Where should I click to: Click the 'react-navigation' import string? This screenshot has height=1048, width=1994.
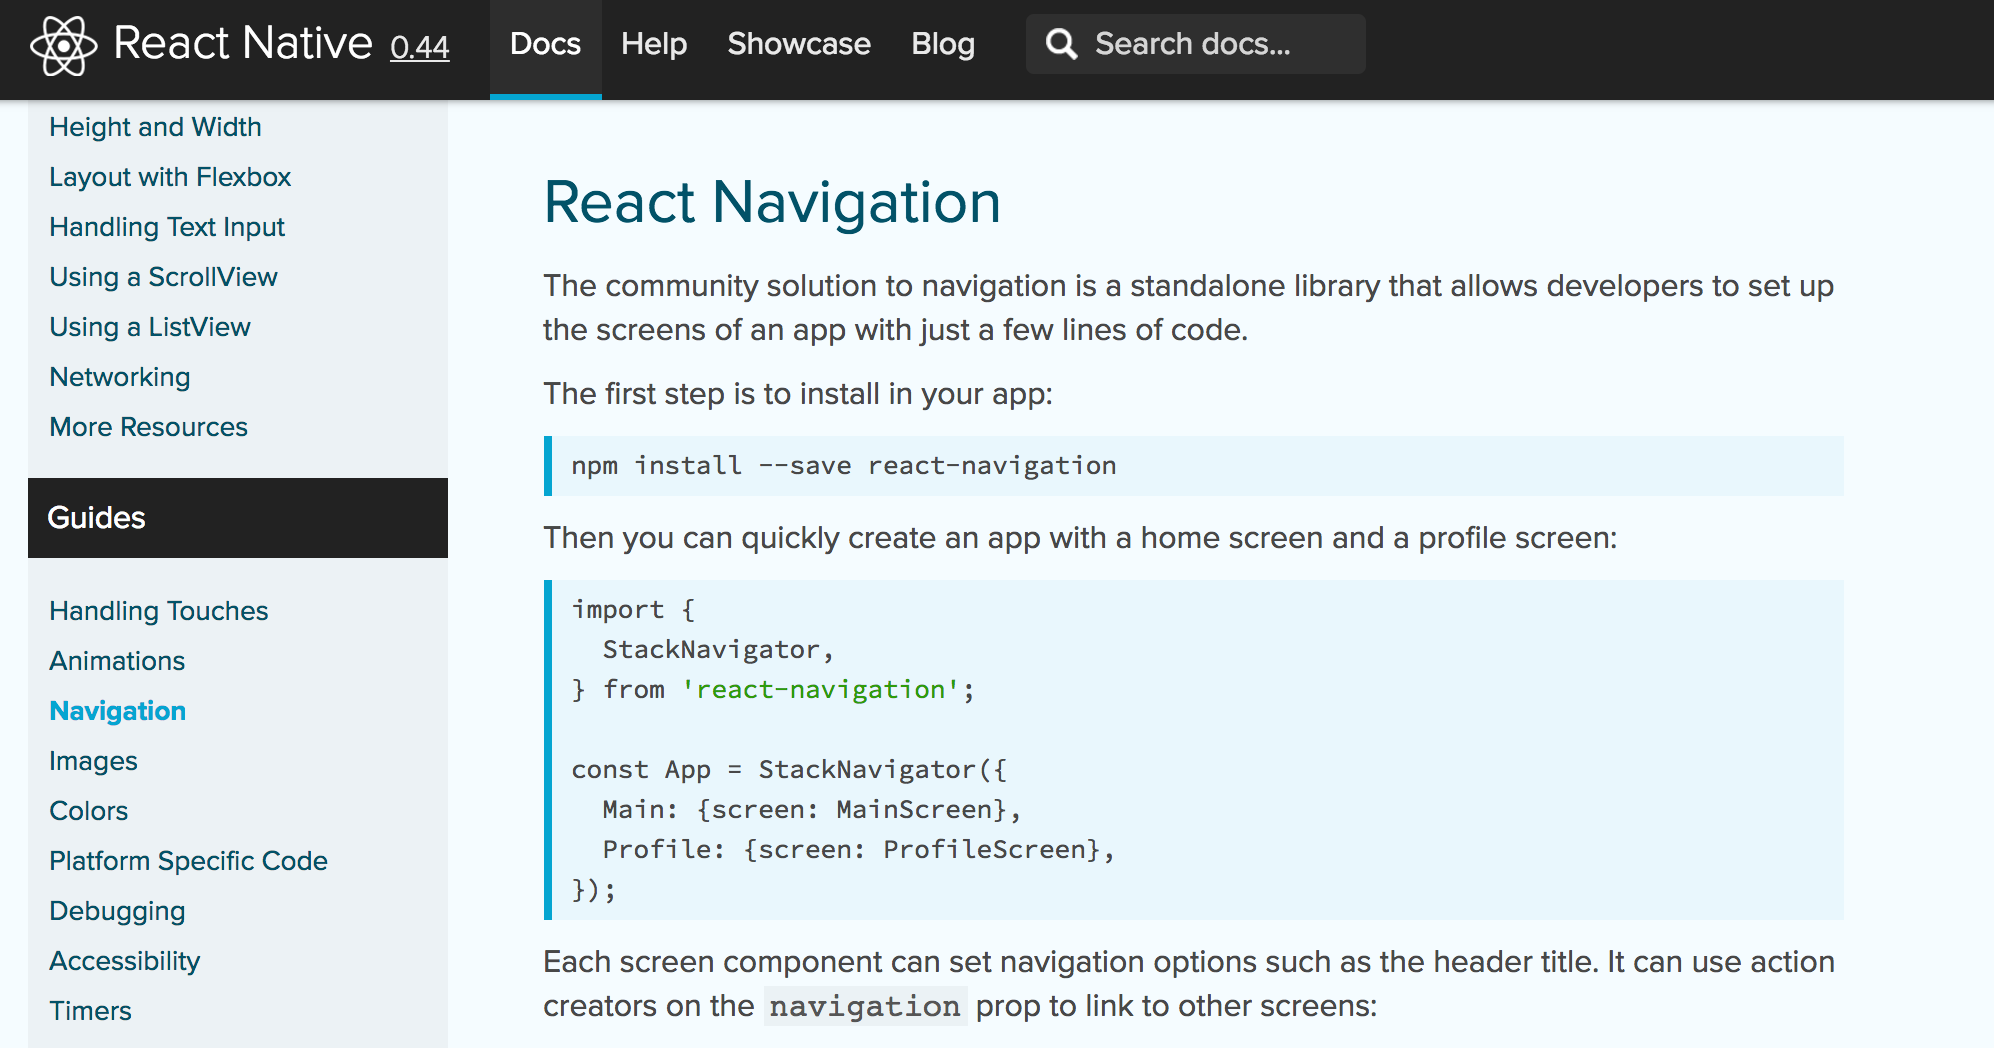pyautogui.click(x=821, y=690)
